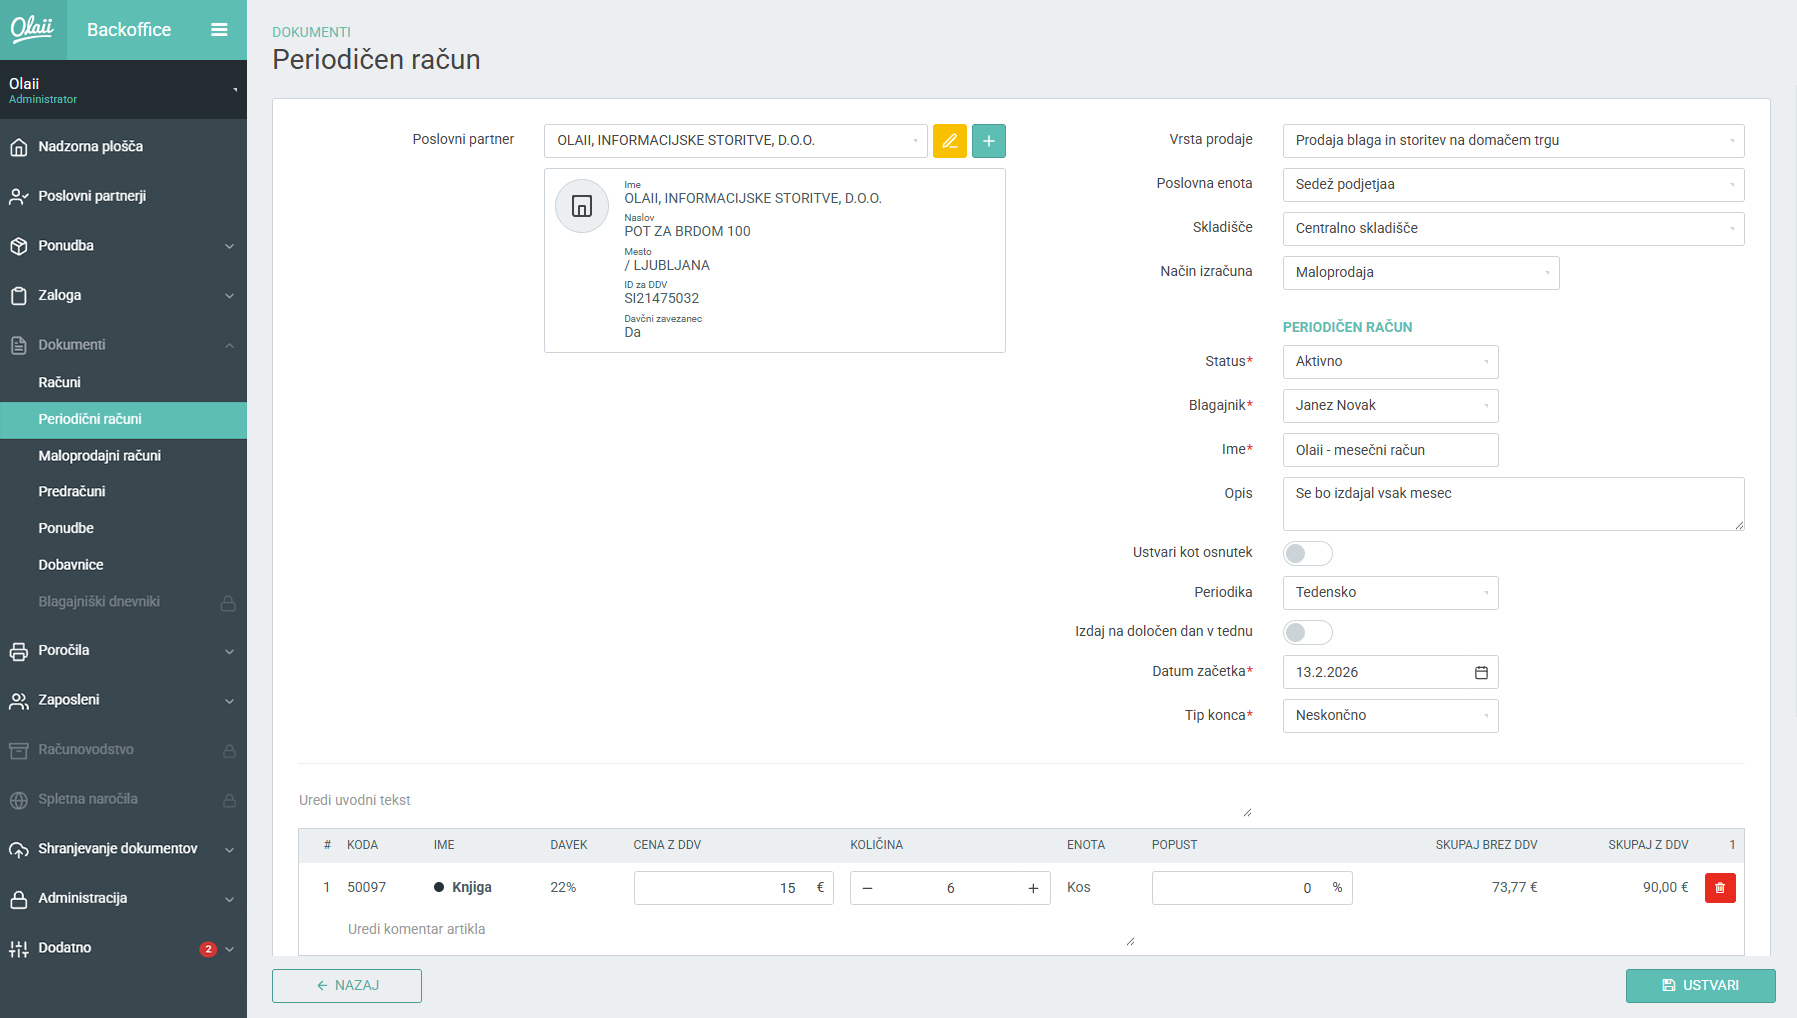Viewport: 1797px width, 1018px height.
Task: Click the NAZAJ button
Action: (347, 986)
